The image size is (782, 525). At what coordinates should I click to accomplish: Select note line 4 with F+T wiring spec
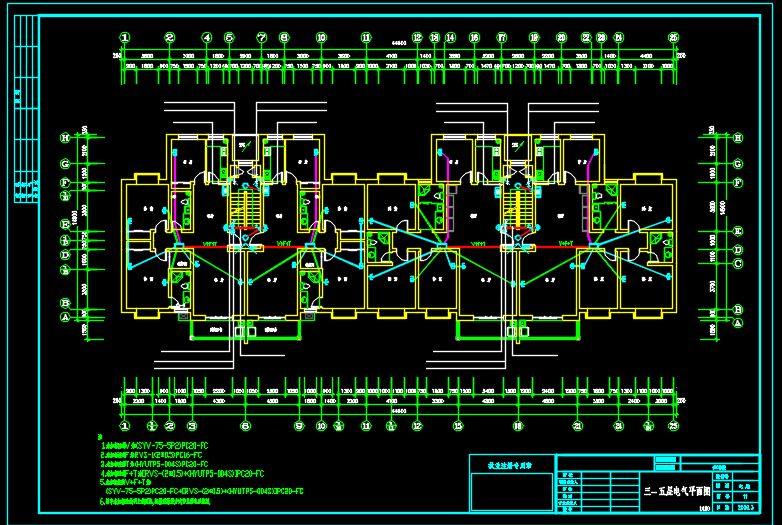pyautogui.click(x=182, y=473)
